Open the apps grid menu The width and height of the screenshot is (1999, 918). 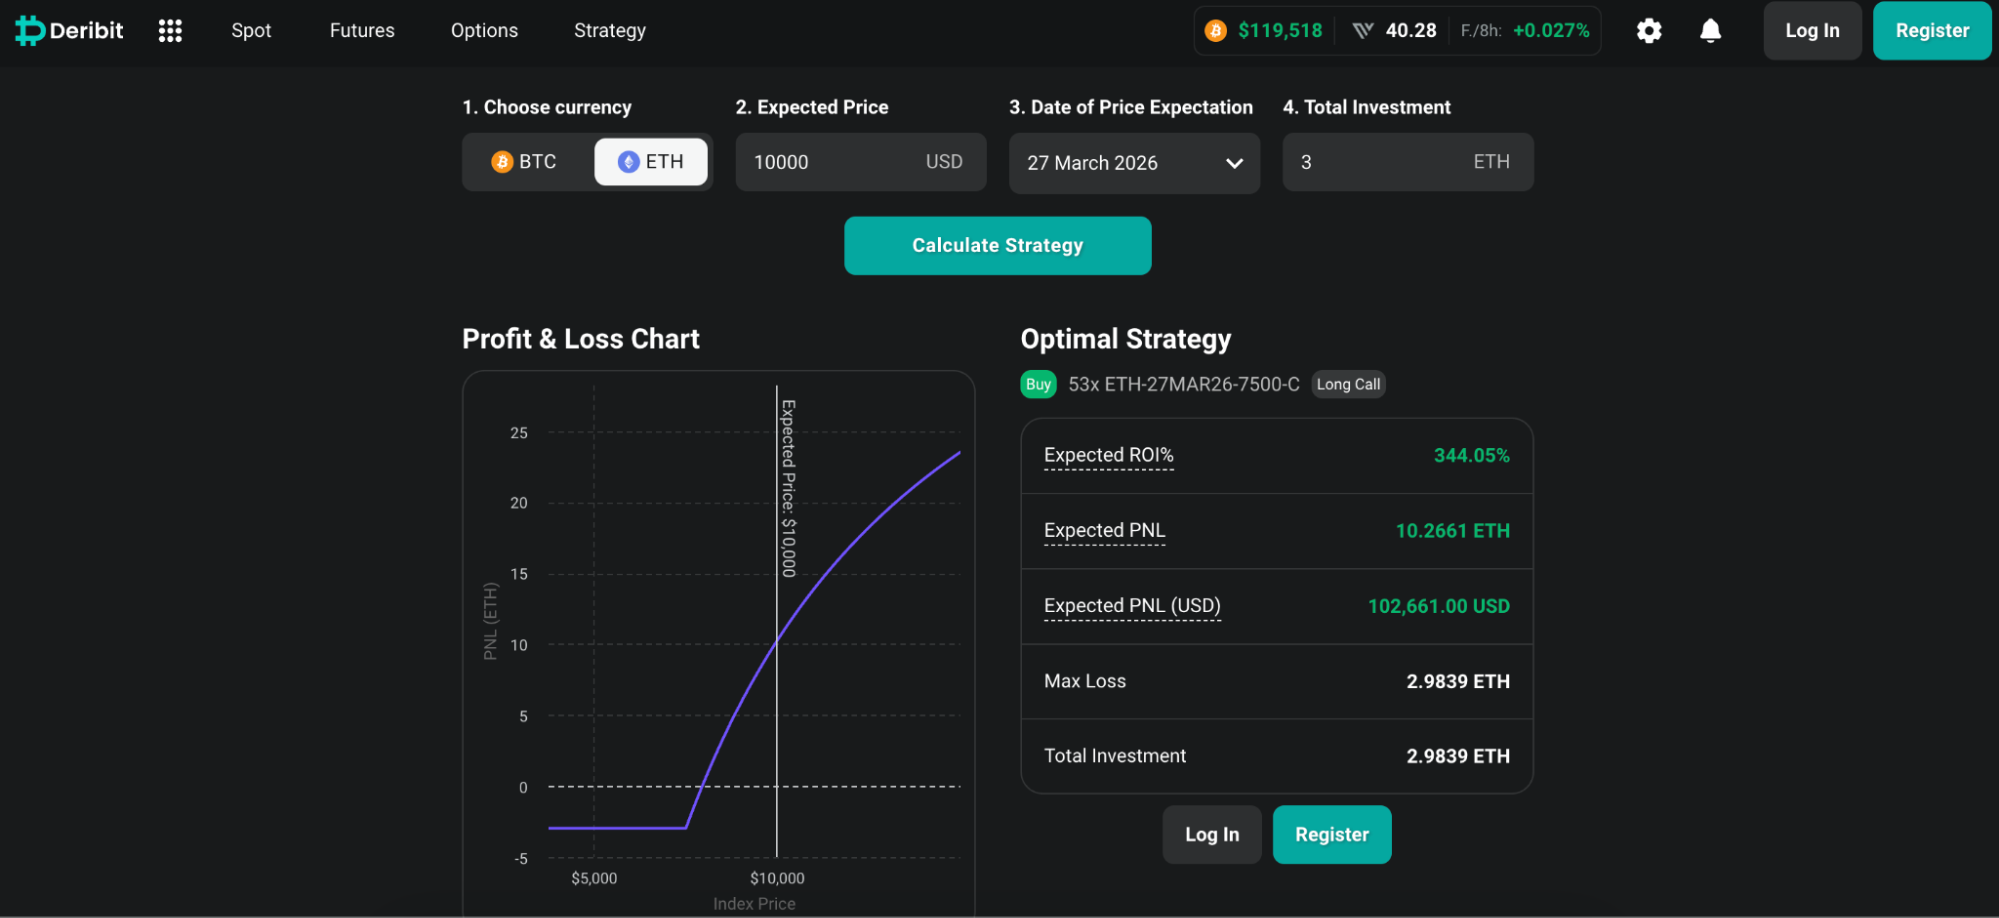click(170, 30)
